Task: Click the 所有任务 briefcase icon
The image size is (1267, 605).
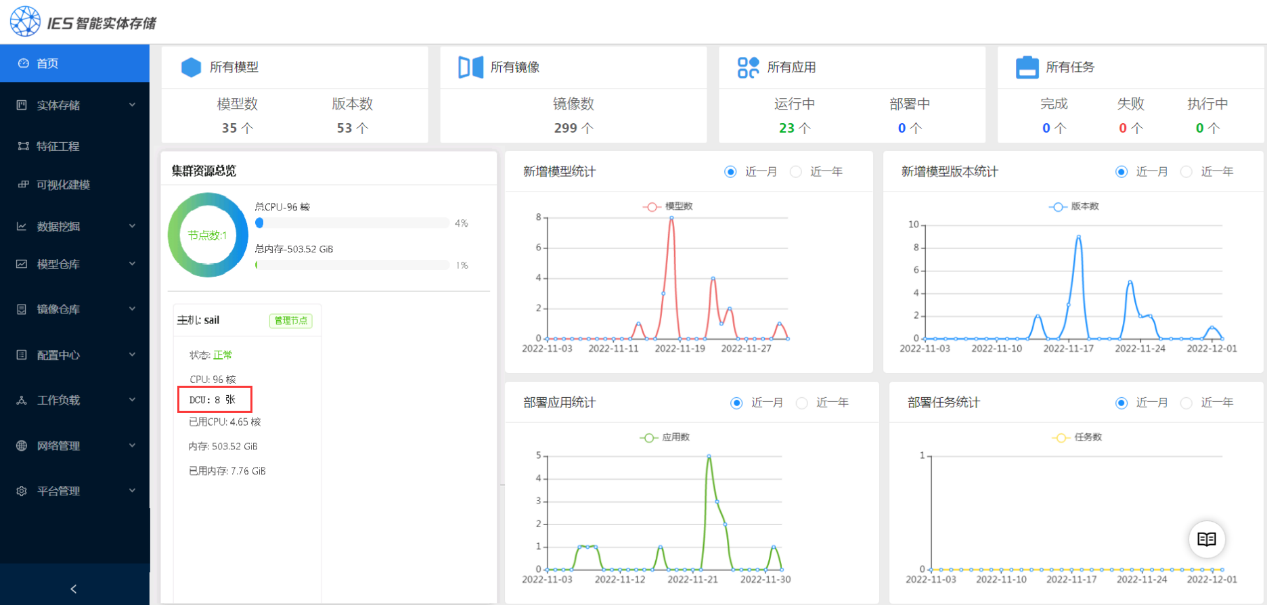Action: (x=1027, y=67)
